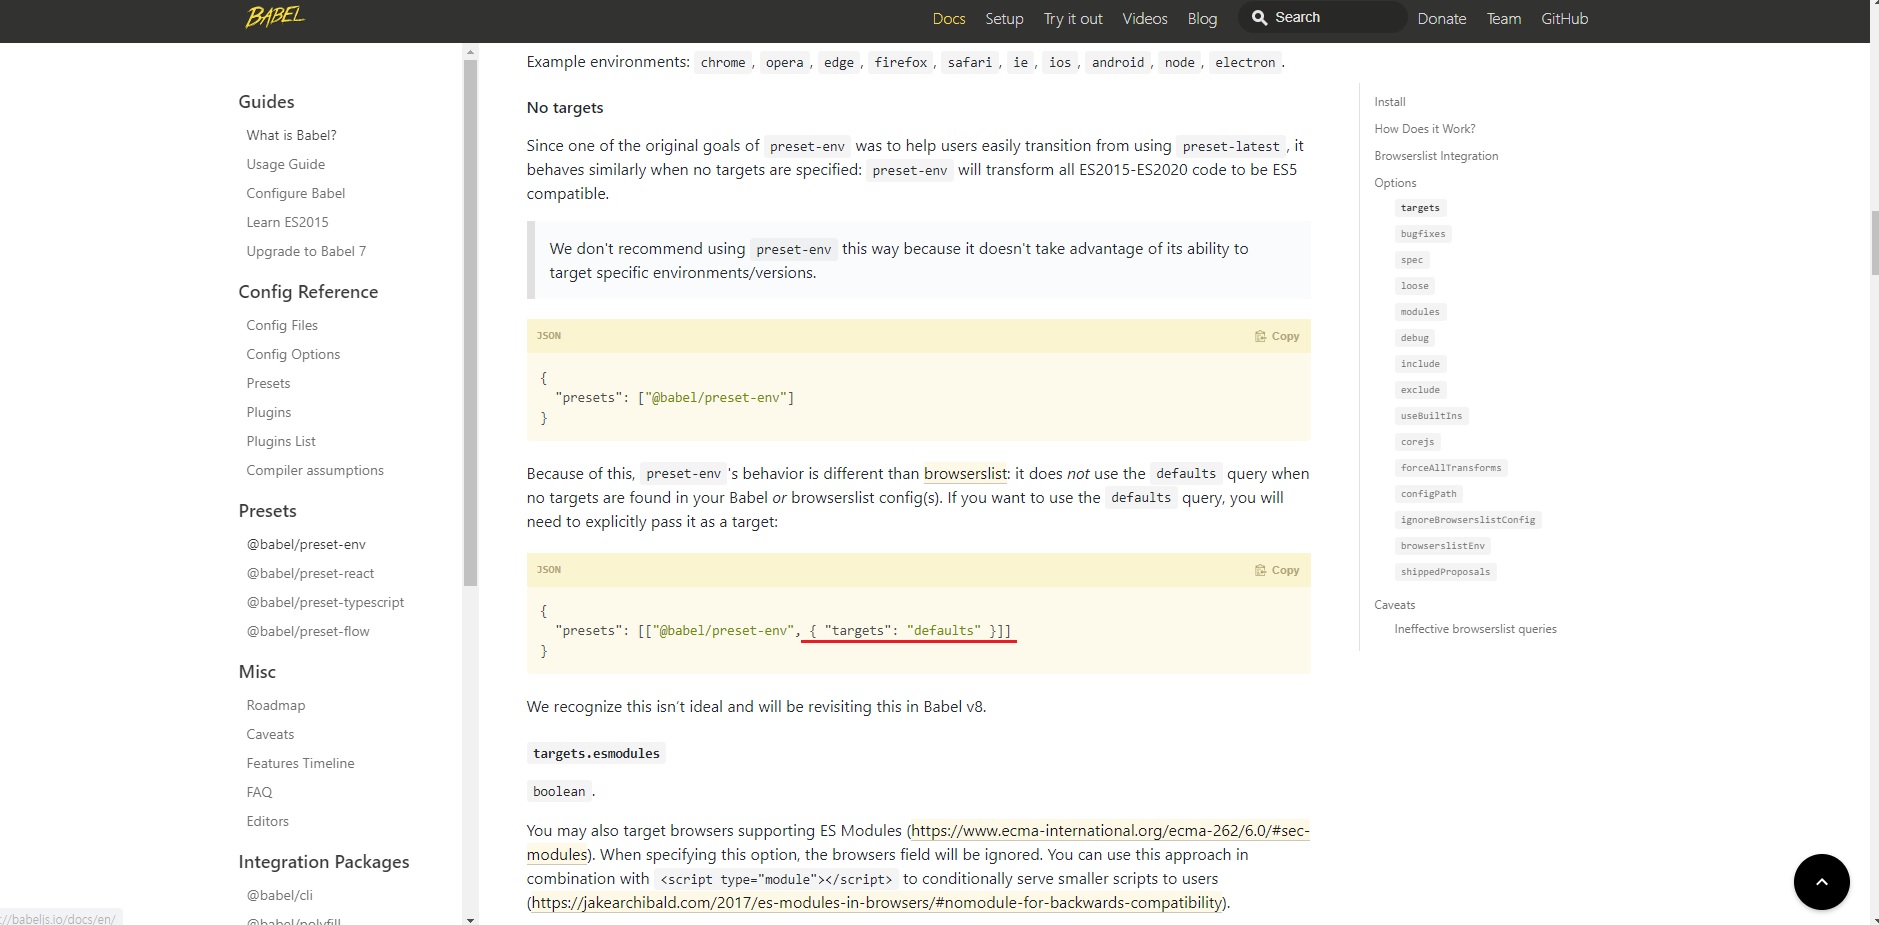
Task: Go to the GitHub link in header
Action: (1564, 19)
